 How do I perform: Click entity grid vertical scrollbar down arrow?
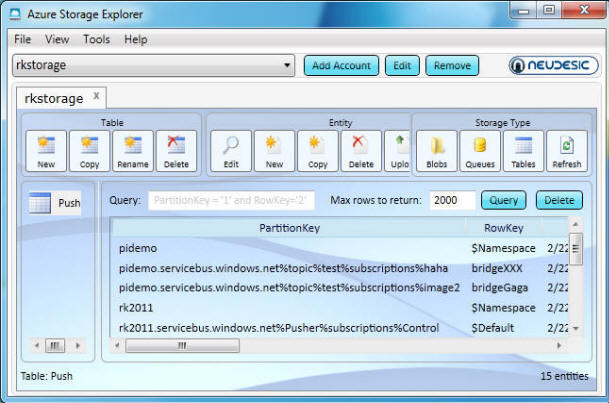[x=576, y=328]
